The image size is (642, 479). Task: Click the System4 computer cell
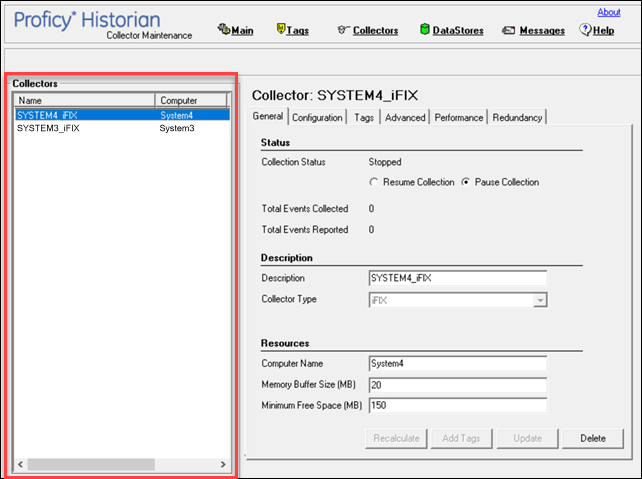pyautogui.click(x=176, y=115)
